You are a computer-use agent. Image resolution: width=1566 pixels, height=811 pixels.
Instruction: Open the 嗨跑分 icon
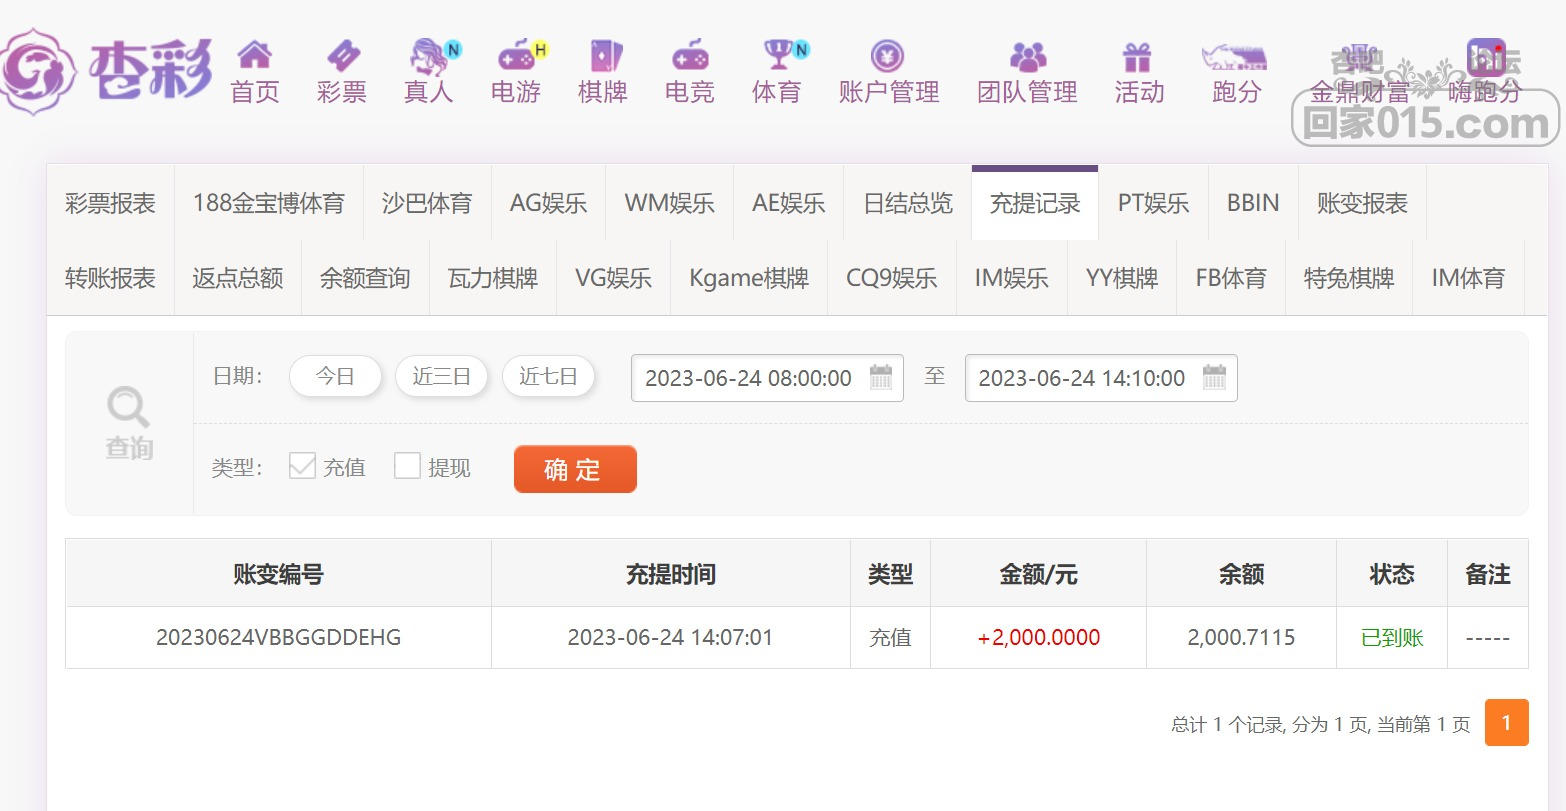[1485, 56]
